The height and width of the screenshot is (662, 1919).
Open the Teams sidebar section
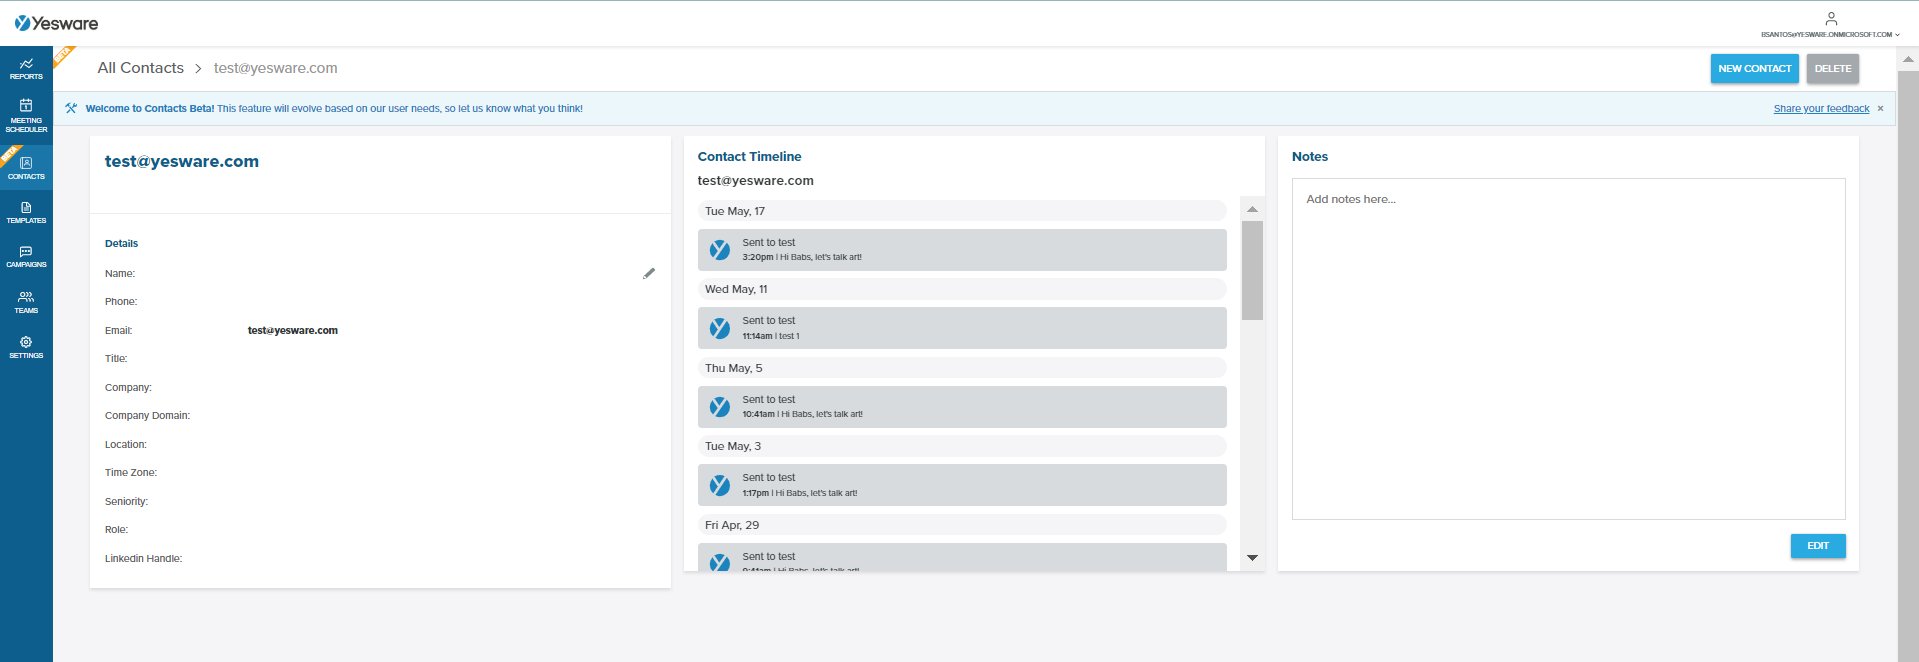click(x=26, y=302)
